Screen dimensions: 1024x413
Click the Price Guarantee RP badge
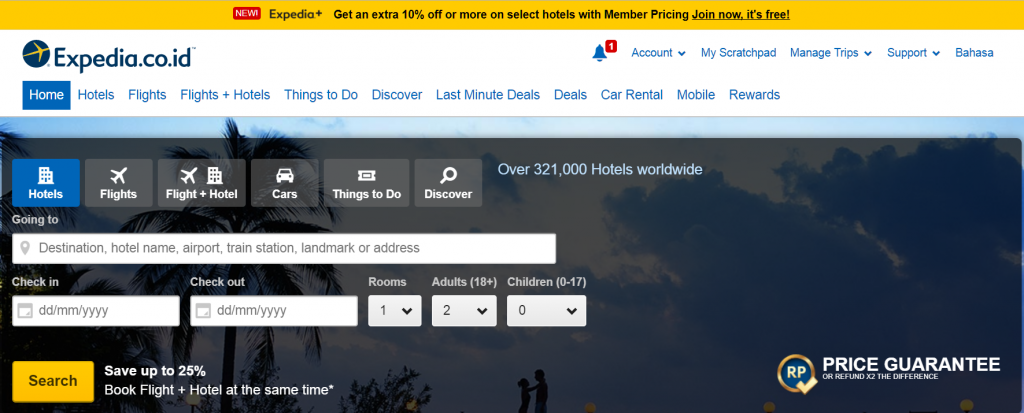pyautogui.click(x=797, y=374)
